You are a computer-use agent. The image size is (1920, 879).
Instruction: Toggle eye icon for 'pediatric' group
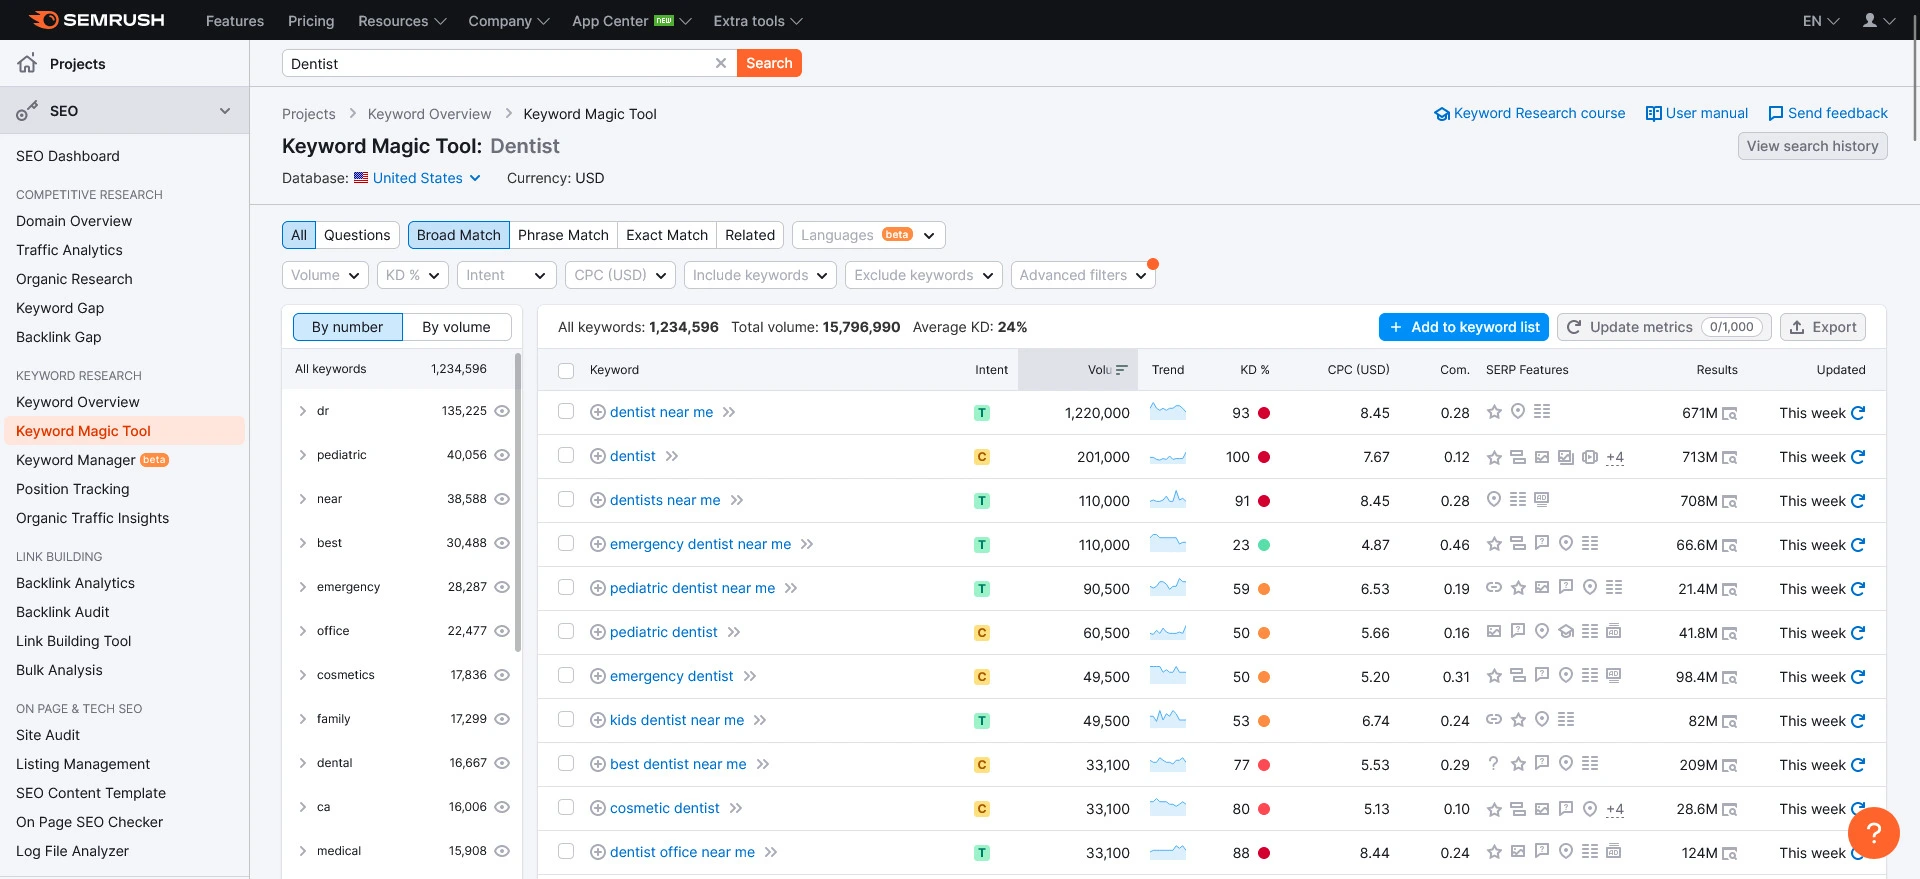pyautogui.click(x=502, y=455)
